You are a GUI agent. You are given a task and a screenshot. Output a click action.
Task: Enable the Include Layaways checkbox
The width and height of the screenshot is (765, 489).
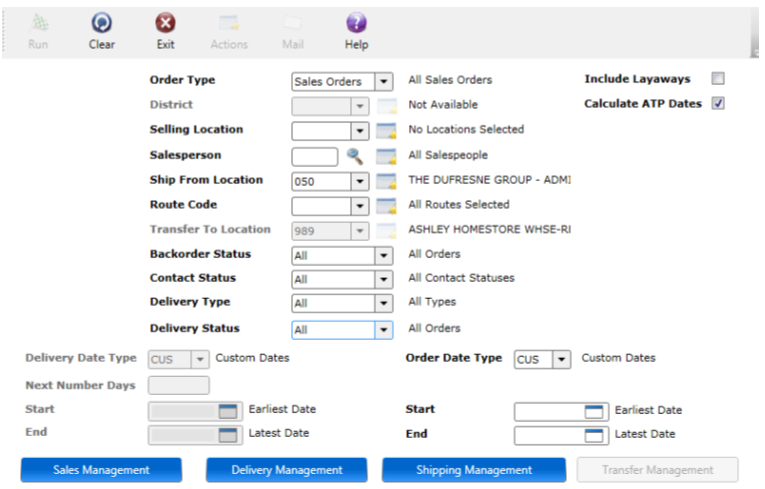click(x=718, y=79)
